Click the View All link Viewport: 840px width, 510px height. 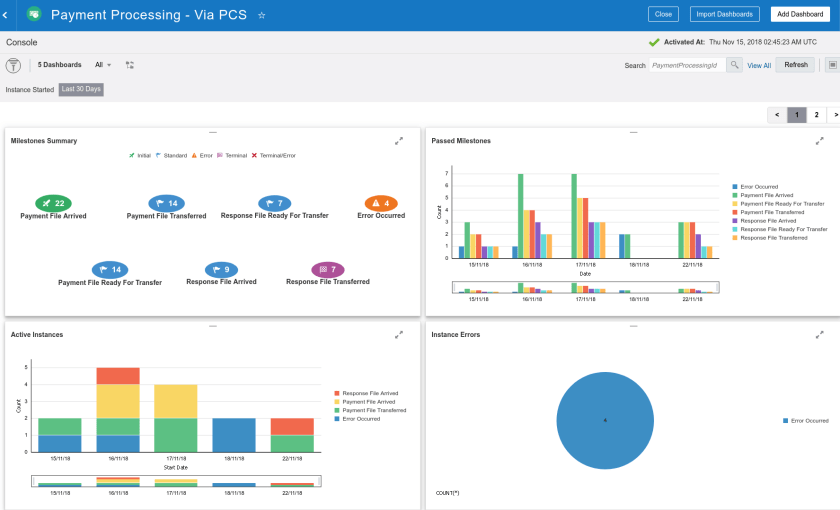click(759, 65)
